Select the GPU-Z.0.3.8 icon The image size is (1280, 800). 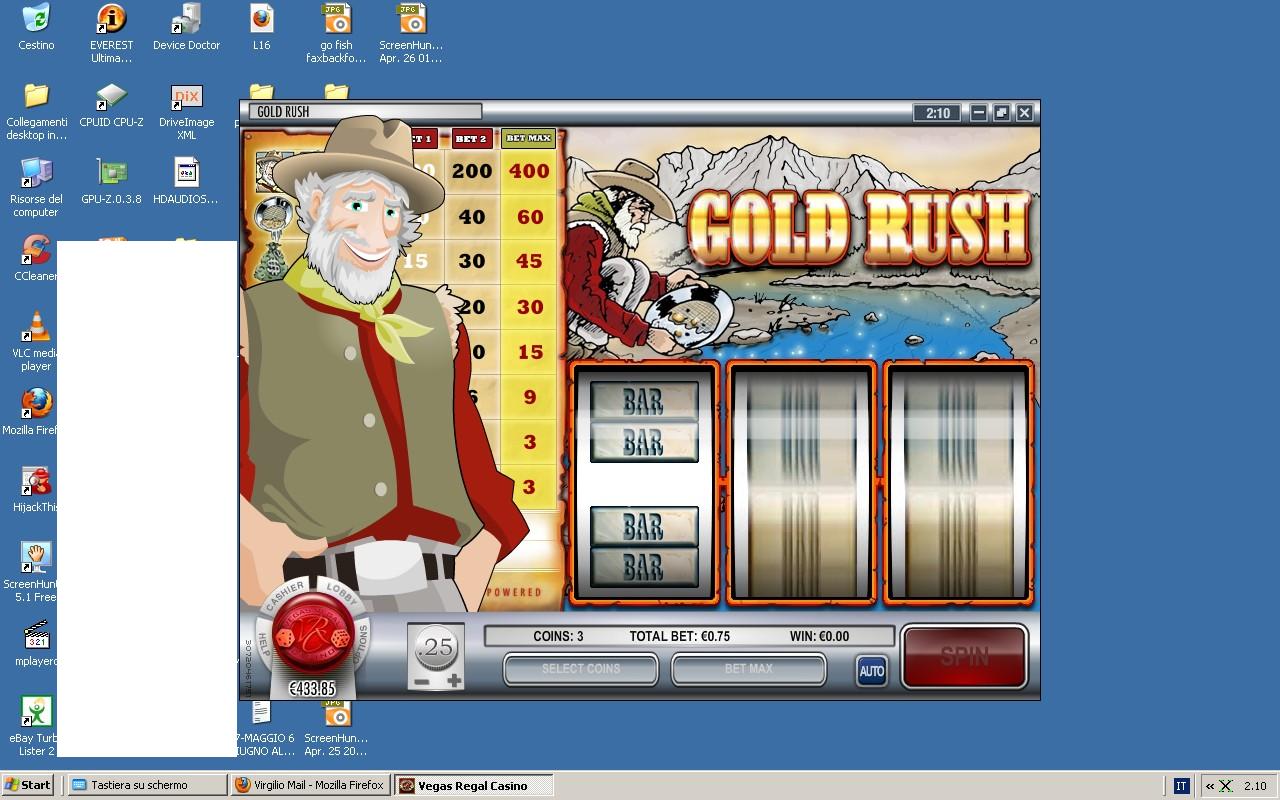pos(111,182)
